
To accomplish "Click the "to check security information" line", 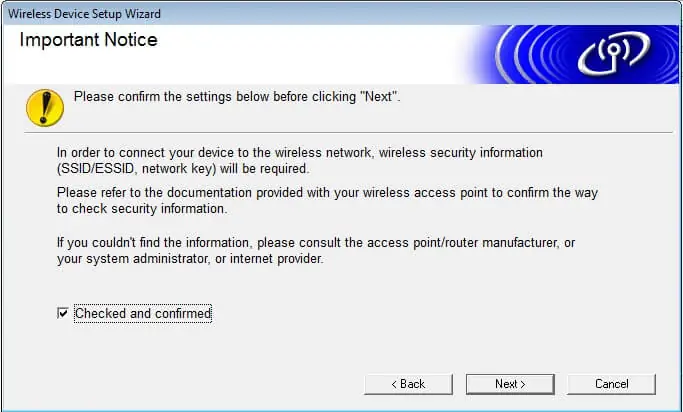I will tap(142, 209).
